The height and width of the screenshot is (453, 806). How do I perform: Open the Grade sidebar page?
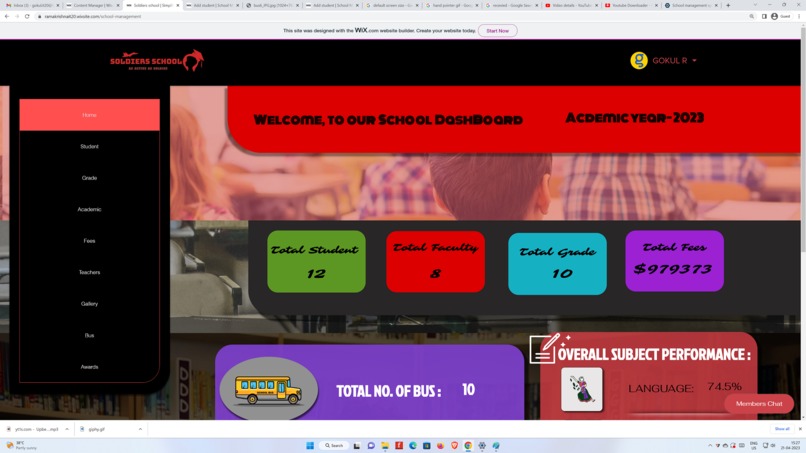pos(89,178)
